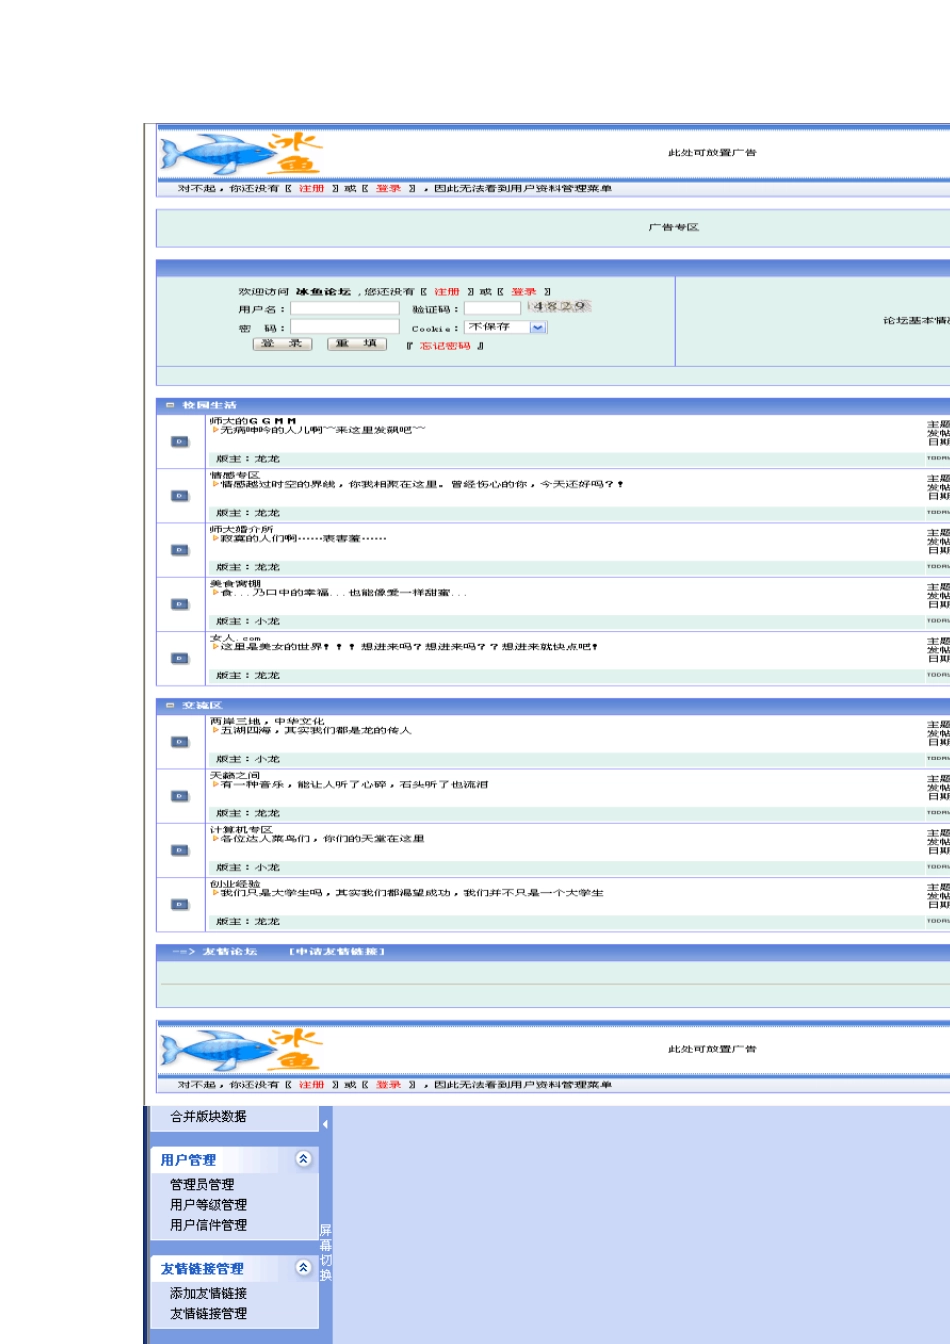Open the Cookie 不保存 dropdown
Viewport: 950px width, 1344px height.
(x=538, y=327)
